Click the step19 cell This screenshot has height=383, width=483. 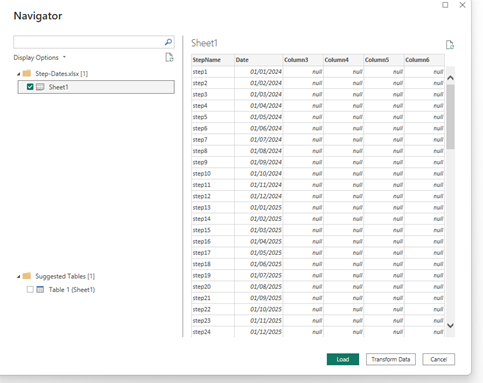213,275
